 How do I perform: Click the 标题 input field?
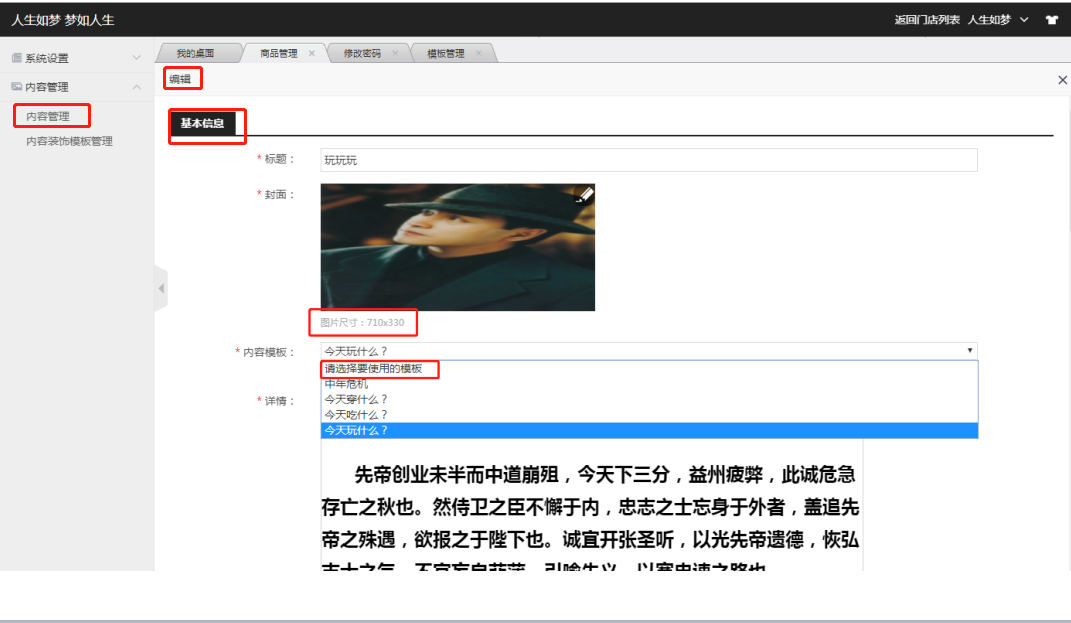pyautogui.click(x=648, y=160)
